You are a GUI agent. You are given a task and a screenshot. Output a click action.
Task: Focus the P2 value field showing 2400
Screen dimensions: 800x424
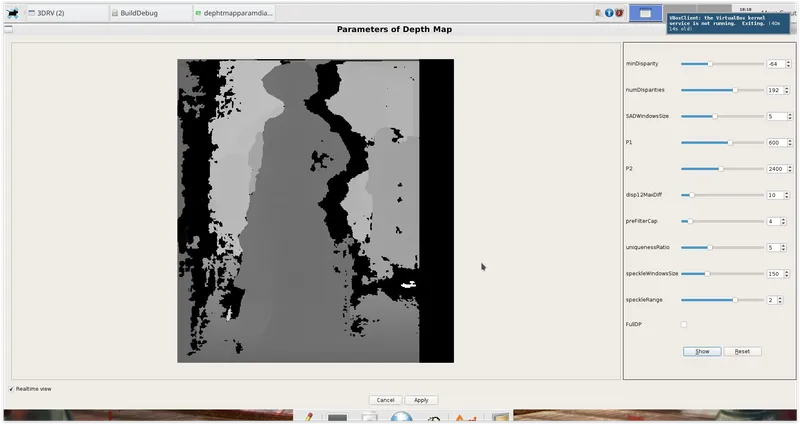777,169
